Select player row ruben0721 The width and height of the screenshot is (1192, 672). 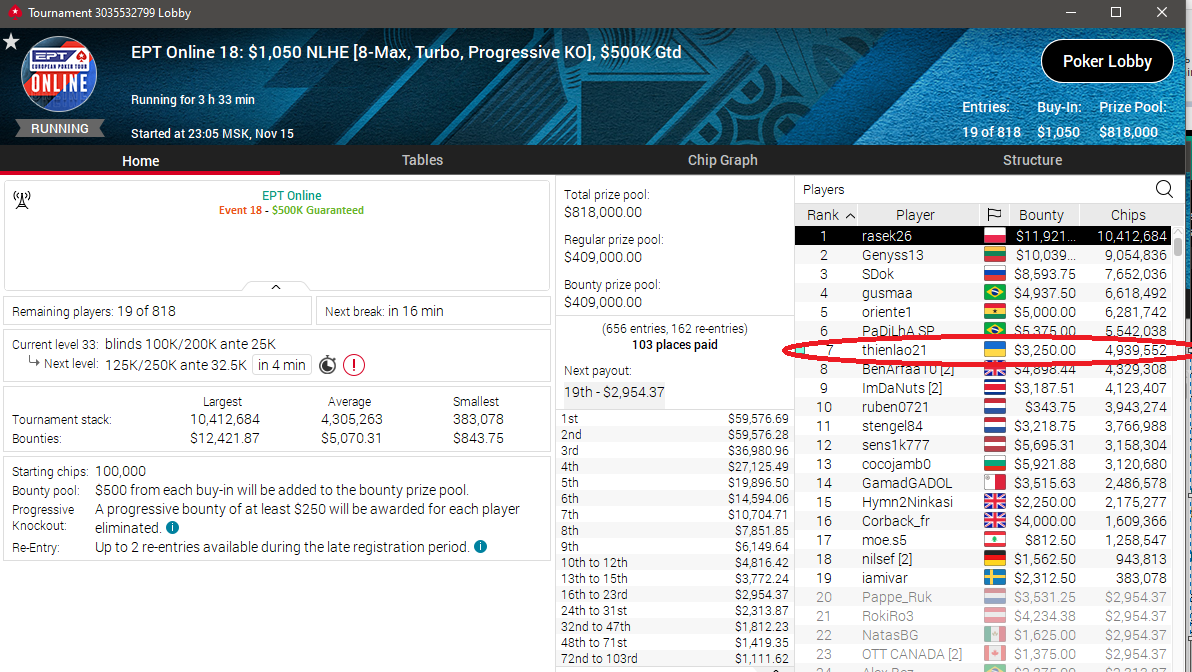(x=983, y=407)
